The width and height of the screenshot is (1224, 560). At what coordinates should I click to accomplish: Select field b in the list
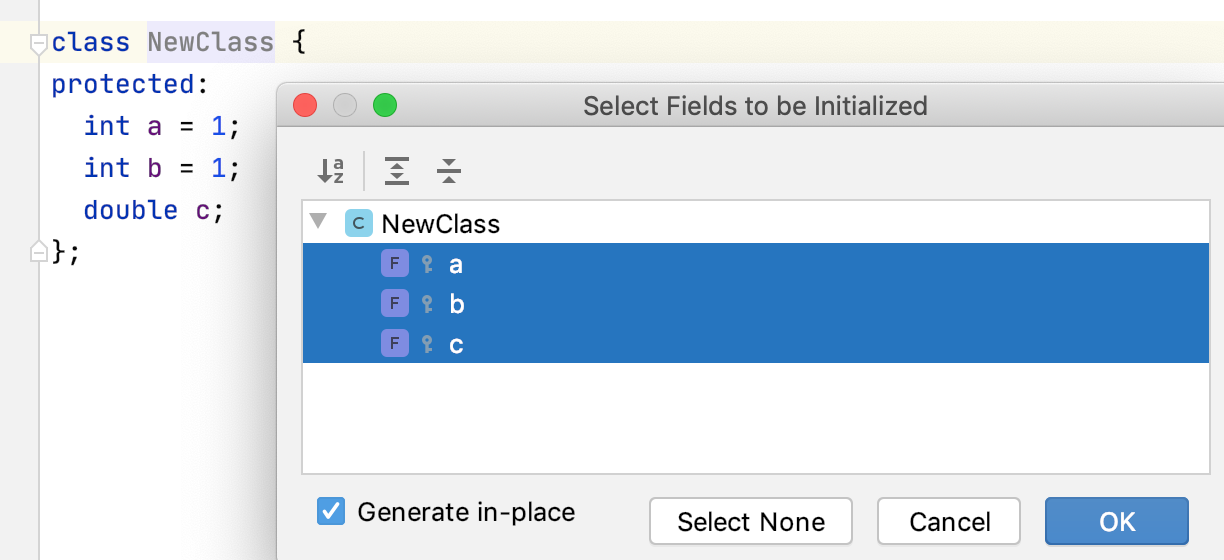pos(456,303)
